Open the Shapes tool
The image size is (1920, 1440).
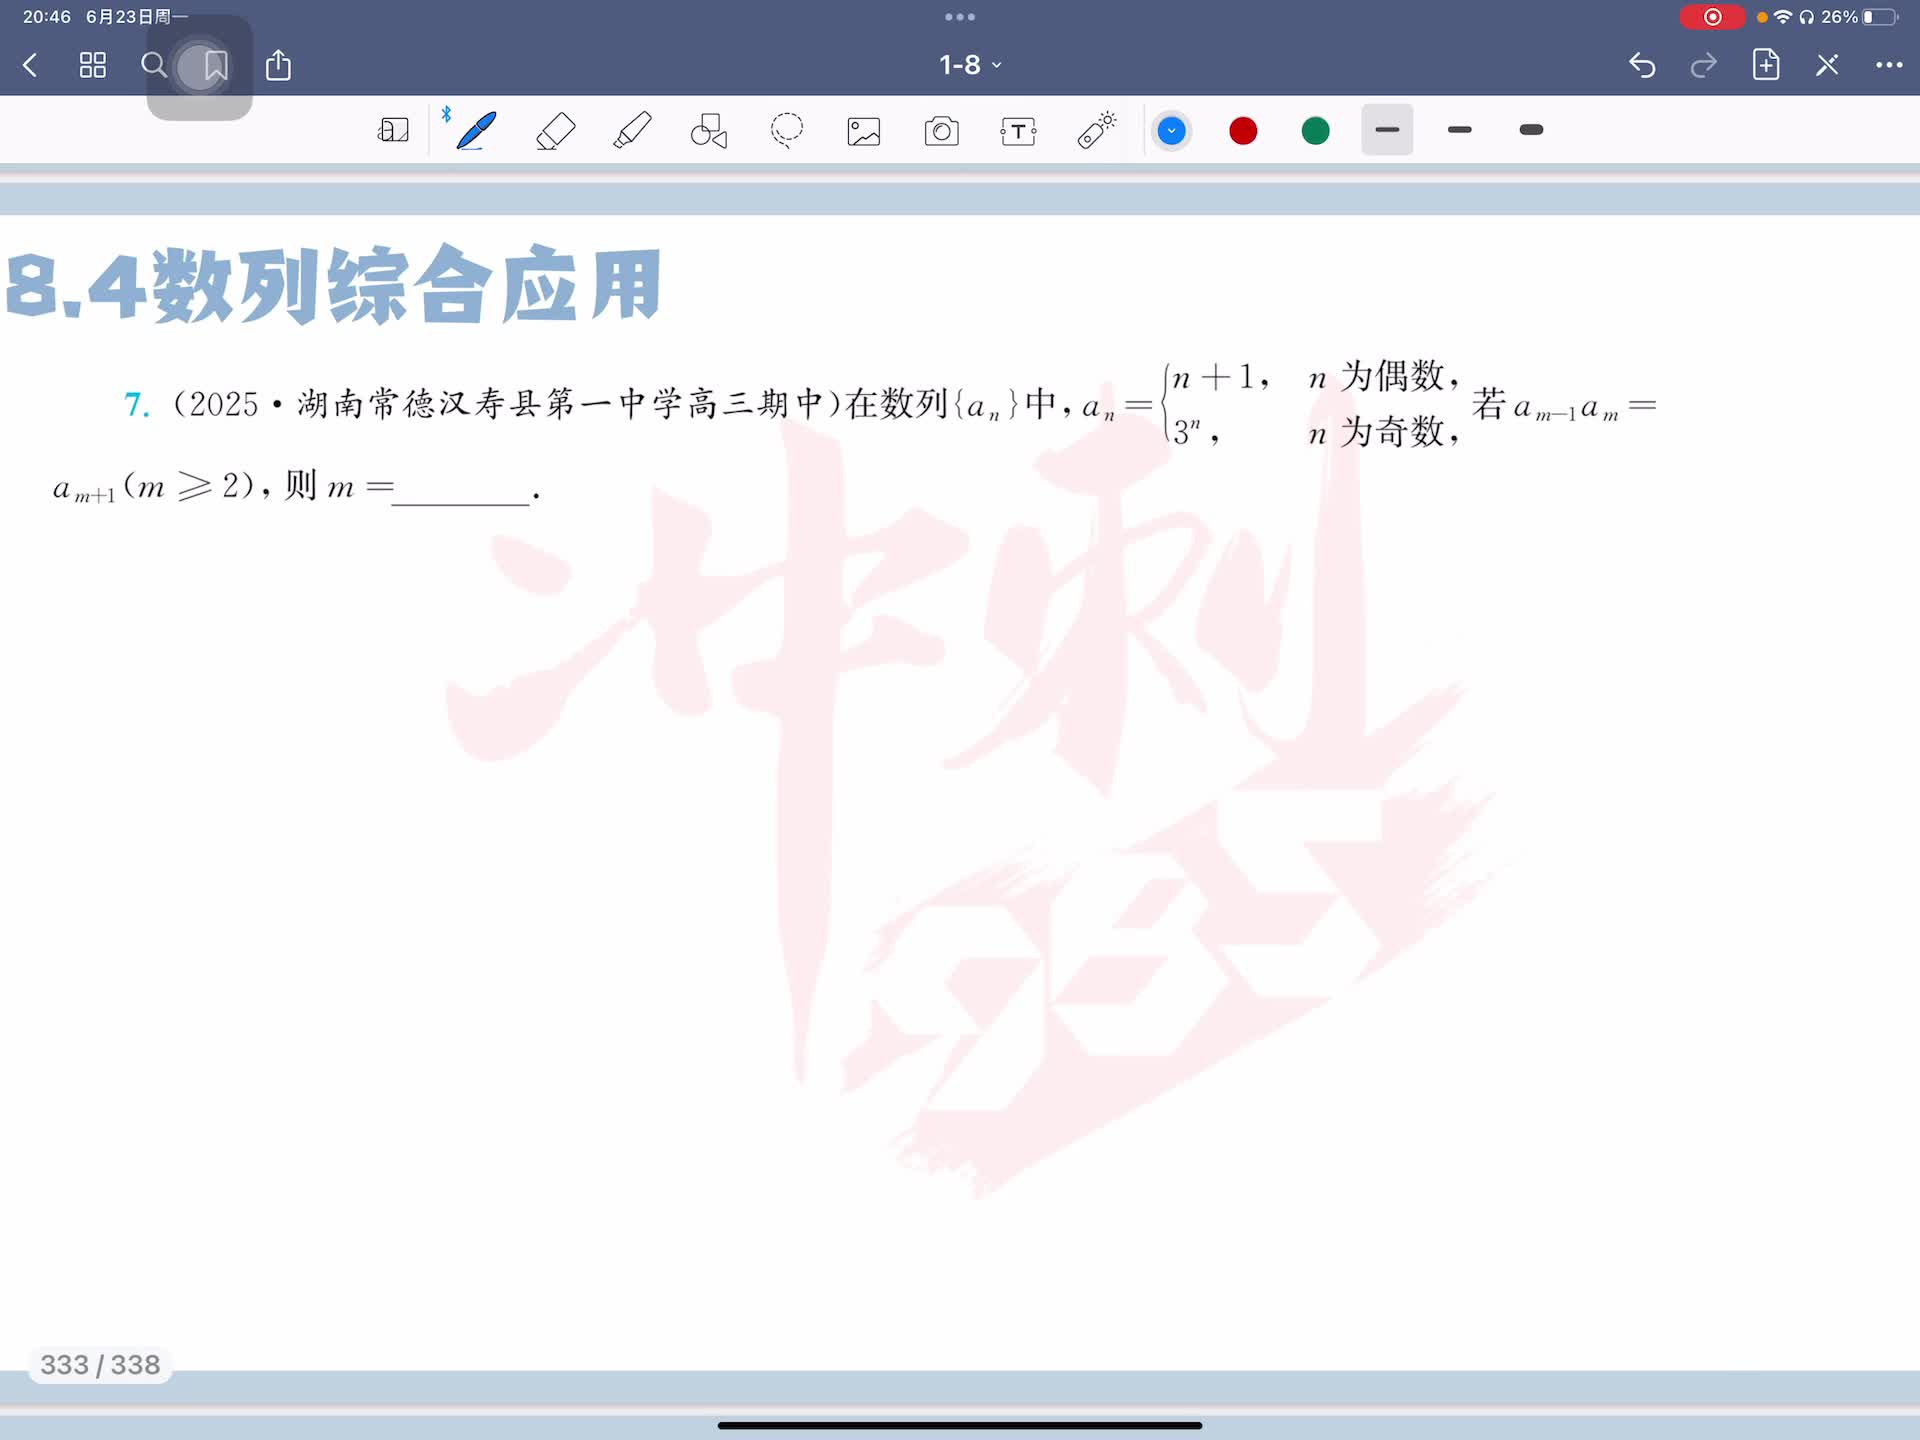click(x=709, y=131)
